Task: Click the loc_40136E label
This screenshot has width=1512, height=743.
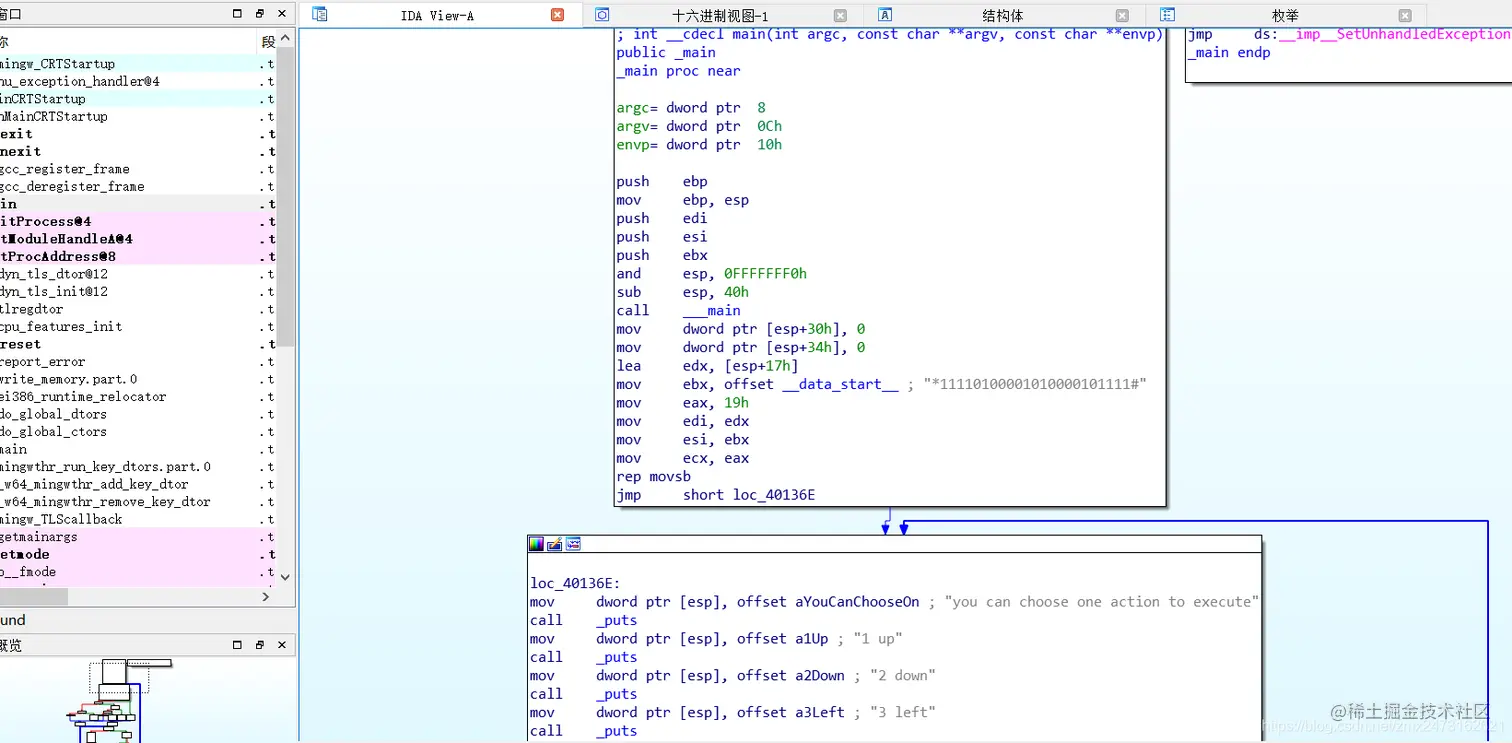Action: click(x=575, y=583)
